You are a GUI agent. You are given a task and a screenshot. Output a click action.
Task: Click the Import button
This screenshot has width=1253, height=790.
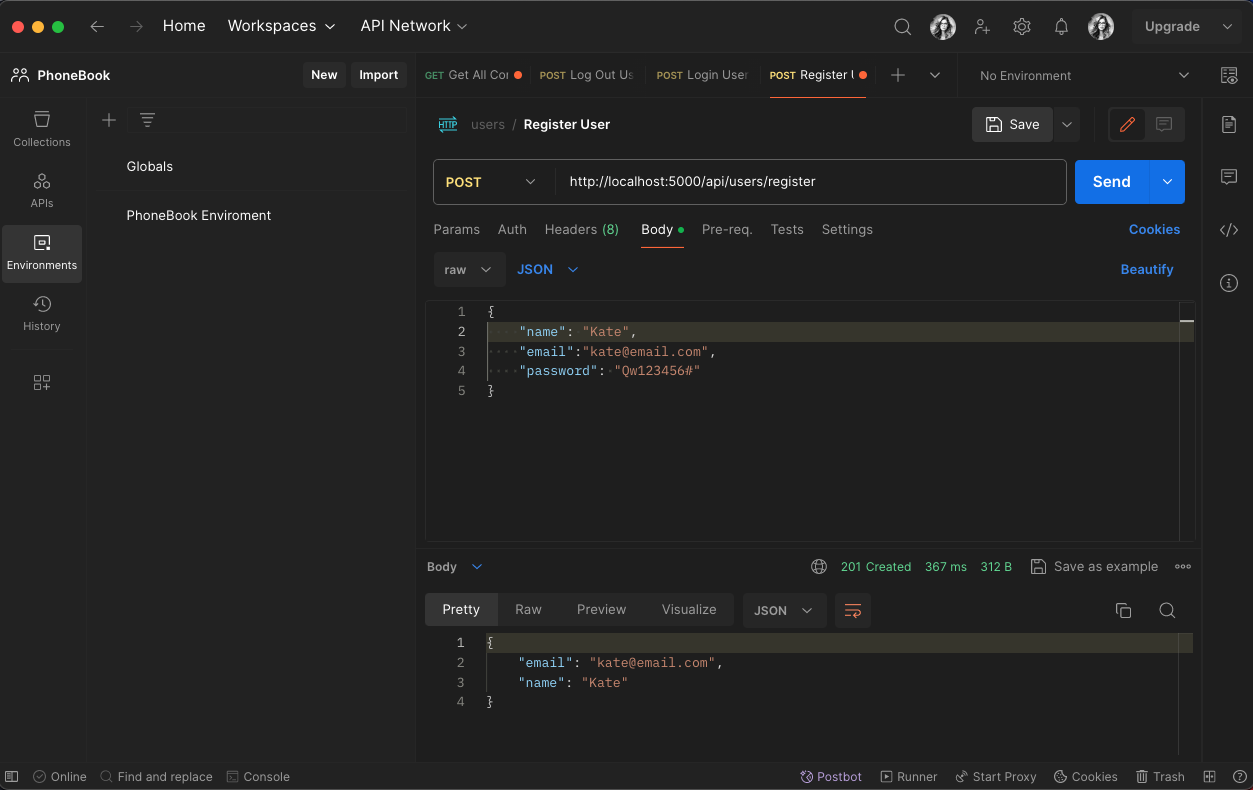378,75
